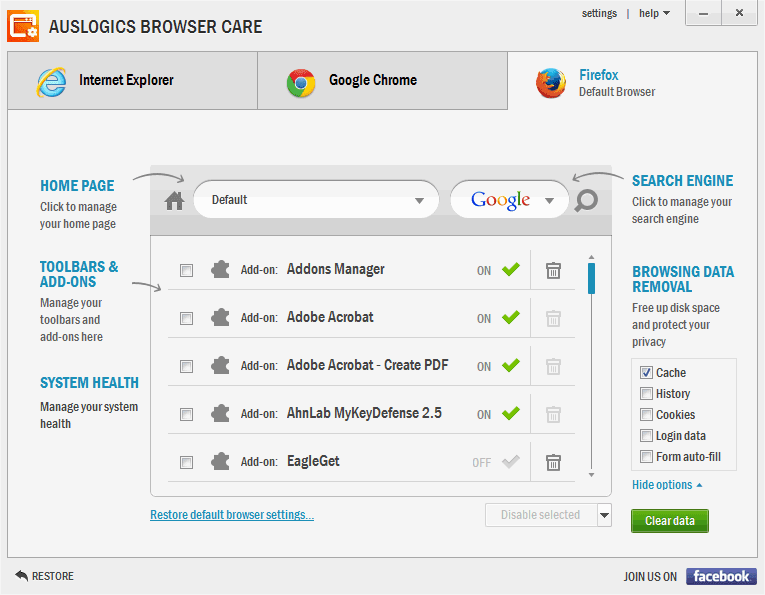
Task: Click TOOLBARS & ADD-ONS heading
Action: (79, 275)
